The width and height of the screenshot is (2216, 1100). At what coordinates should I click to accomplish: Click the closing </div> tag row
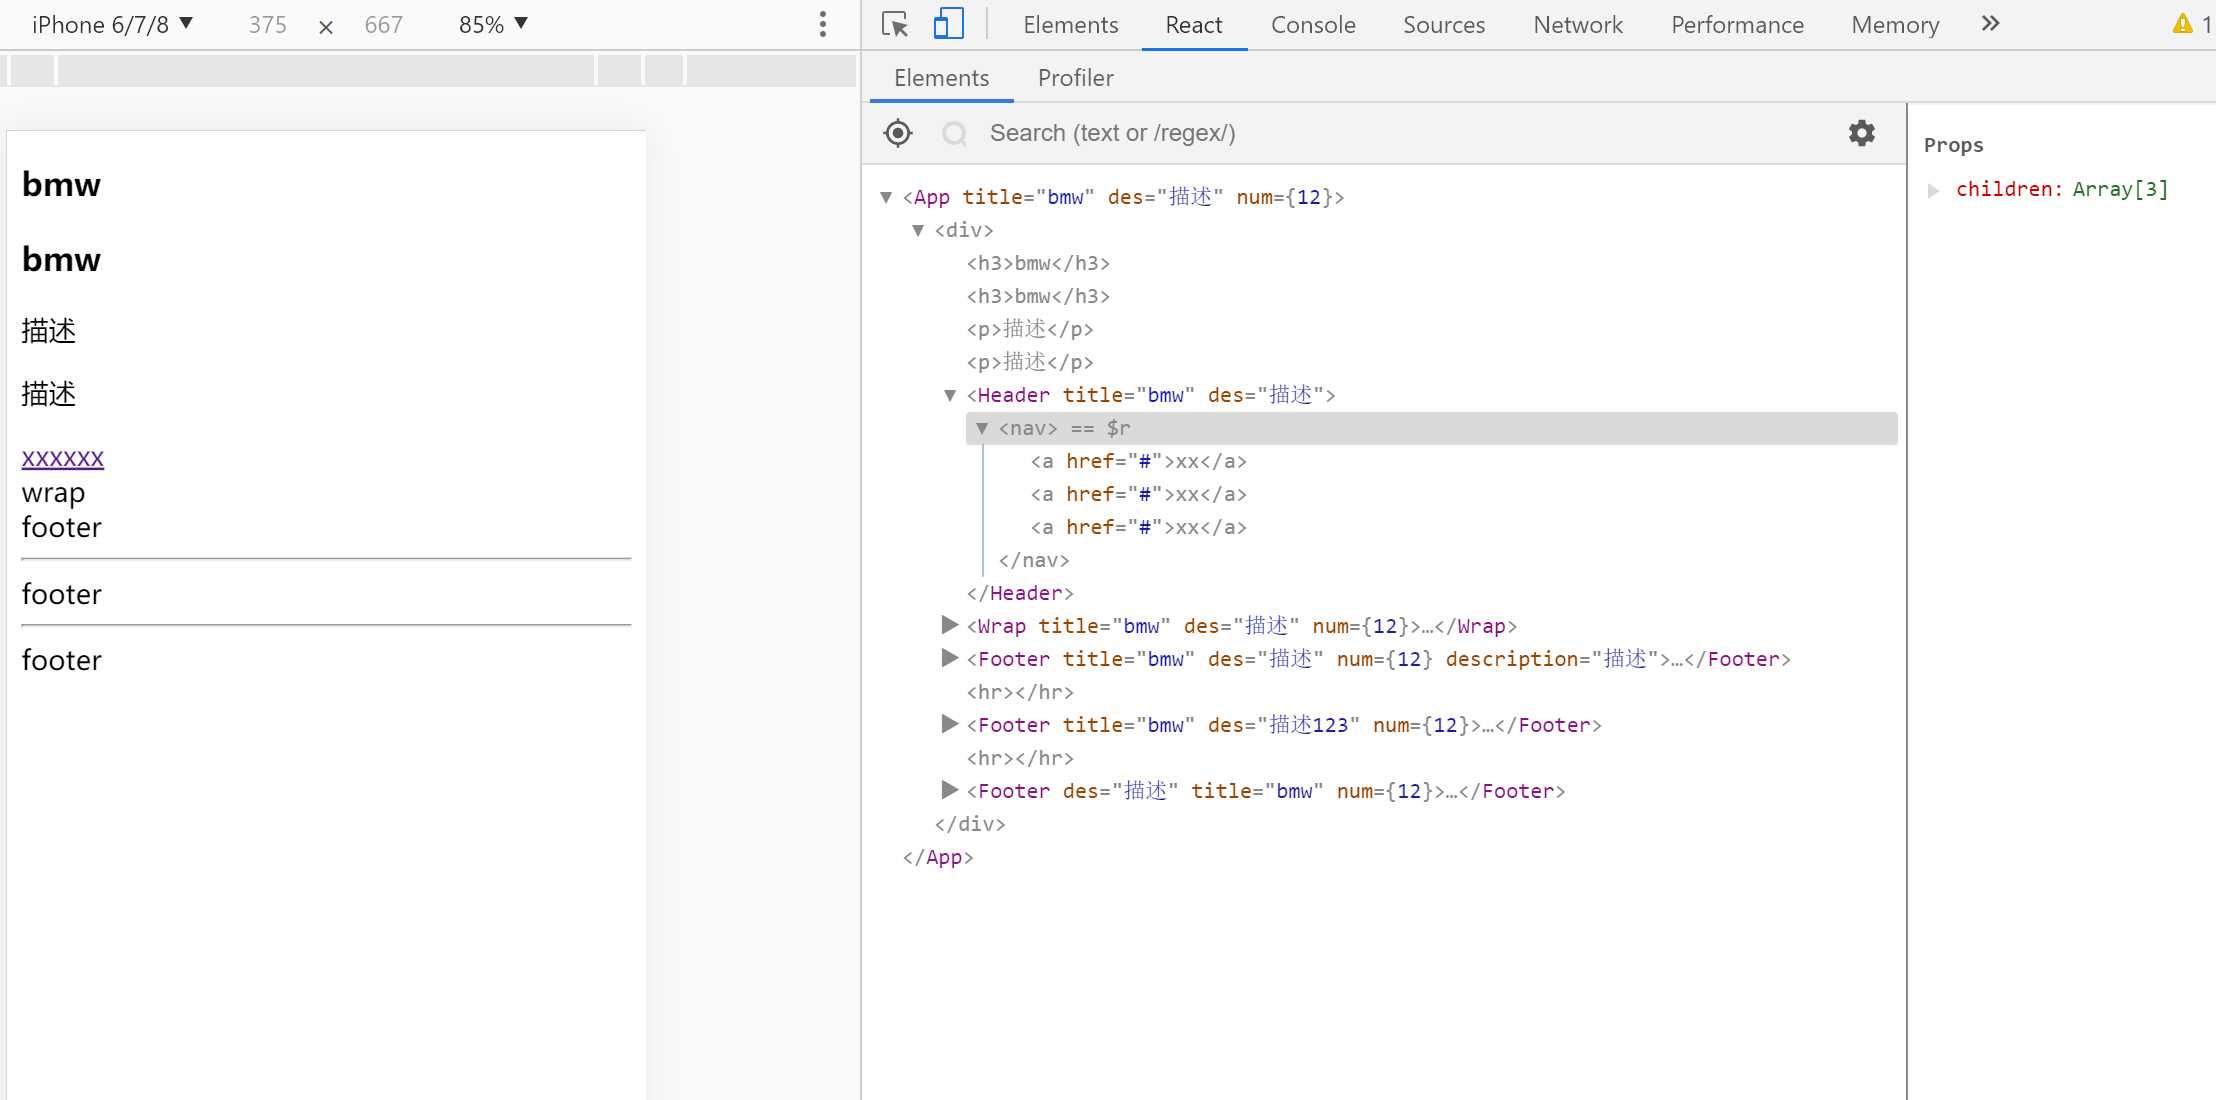point(970,824)
